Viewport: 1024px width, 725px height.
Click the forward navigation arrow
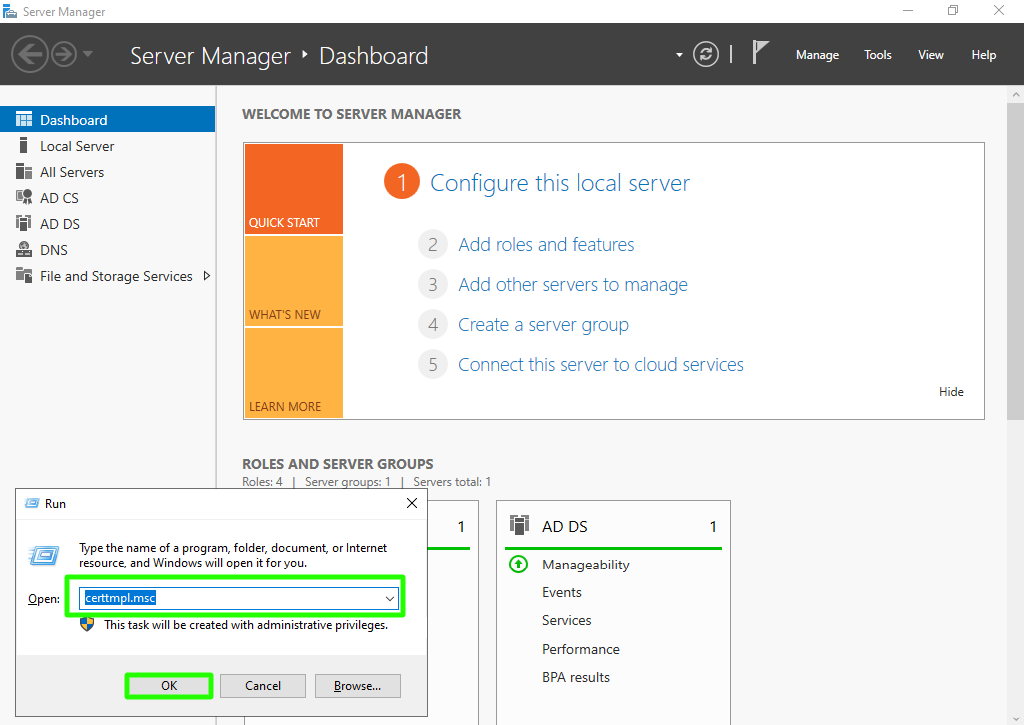click(64, 54)
